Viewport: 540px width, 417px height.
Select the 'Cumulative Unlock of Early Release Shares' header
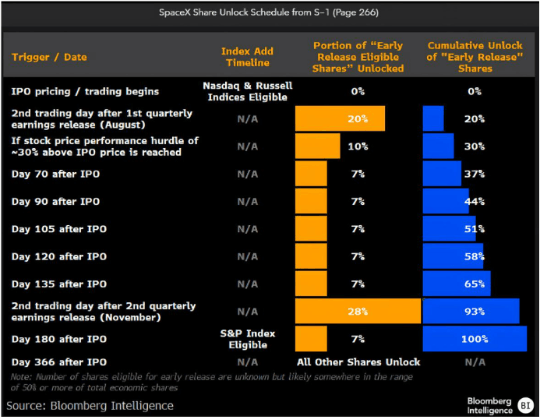pos(475,57)
